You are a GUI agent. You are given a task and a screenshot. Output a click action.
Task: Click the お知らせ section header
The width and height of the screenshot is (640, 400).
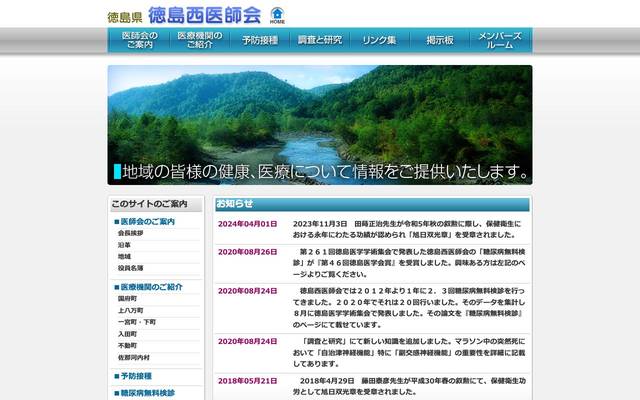coord(372,204)
